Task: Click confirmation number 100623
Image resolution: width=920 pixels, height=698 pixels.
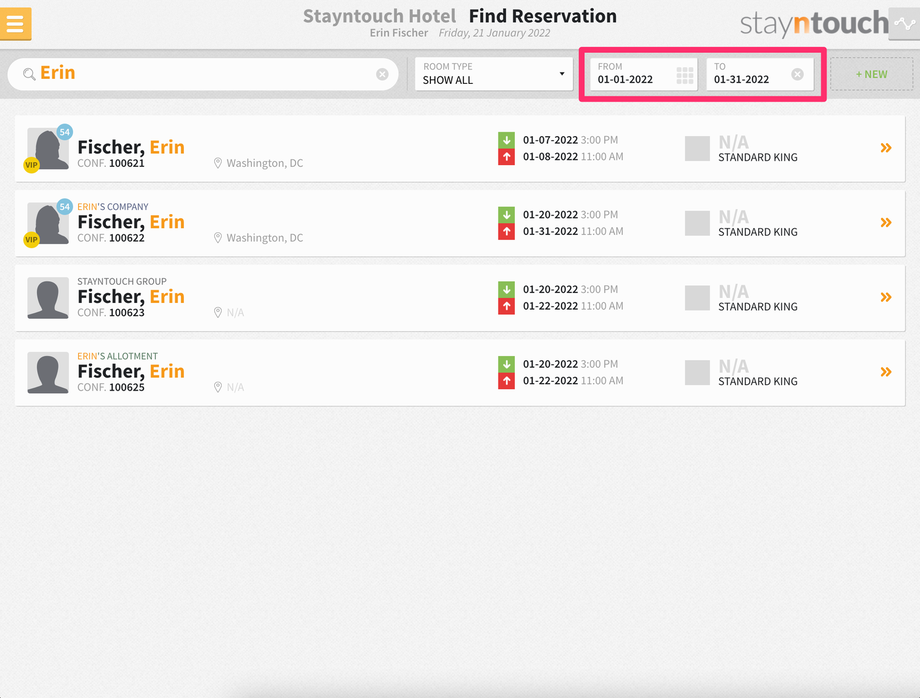Action: (127, 313)
